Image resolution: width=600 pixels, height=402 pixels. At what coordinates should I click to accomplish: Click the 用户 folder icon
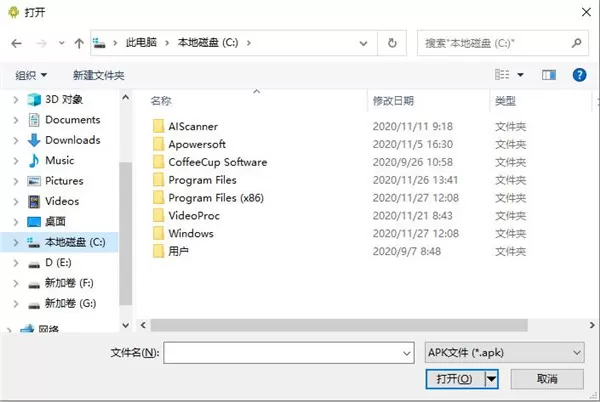[158, 251]
